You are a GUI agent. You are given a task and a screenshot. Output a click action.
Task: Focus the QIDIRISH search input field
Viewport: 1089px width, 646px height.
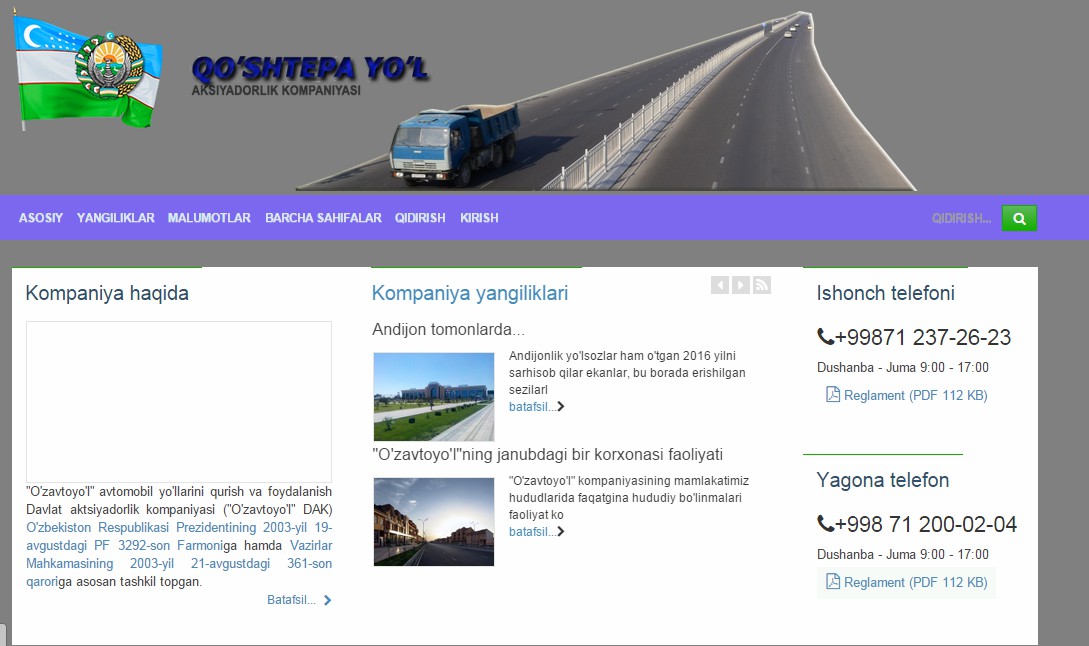[x=961, y=218]
